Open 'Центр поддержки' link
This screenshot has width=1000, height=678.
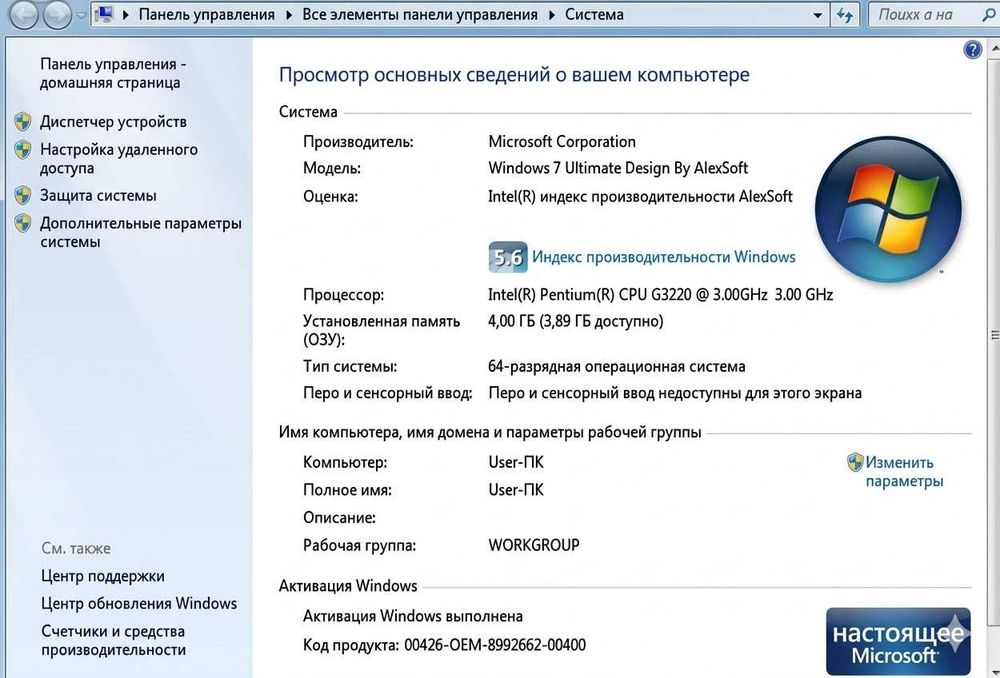click(103, 576)
